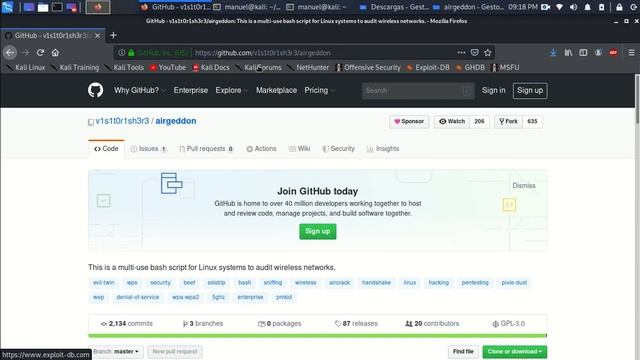The height and width of the screenshot is (360, 640).
Task: Open the Library icon in toolbar
Action: [x=568, y=53]
